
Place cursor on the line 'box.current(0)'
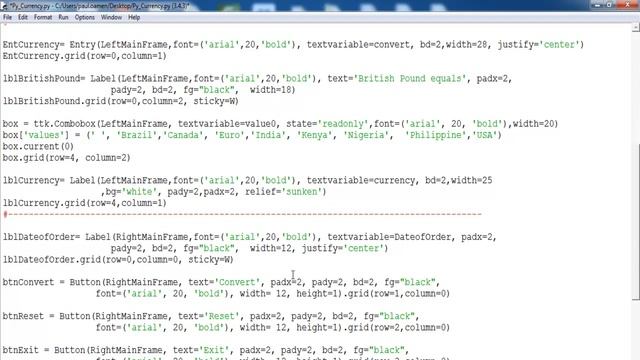point(38,146)
